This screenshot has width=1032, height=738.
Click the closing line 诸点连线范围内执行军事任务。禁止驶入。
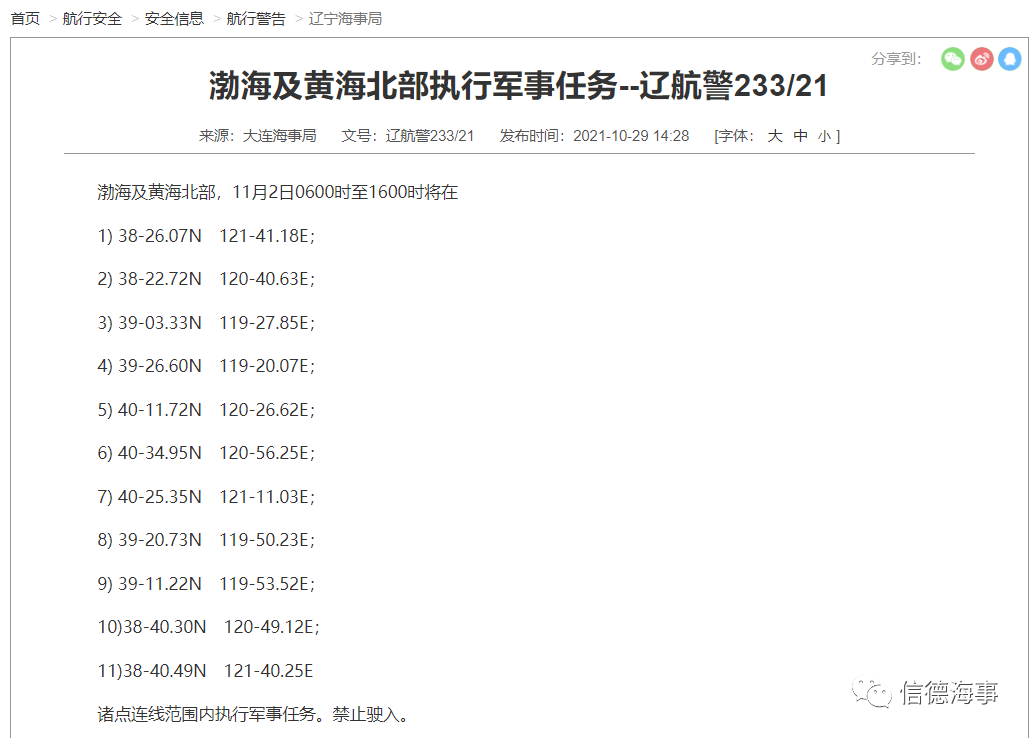(x=253, y=714)
